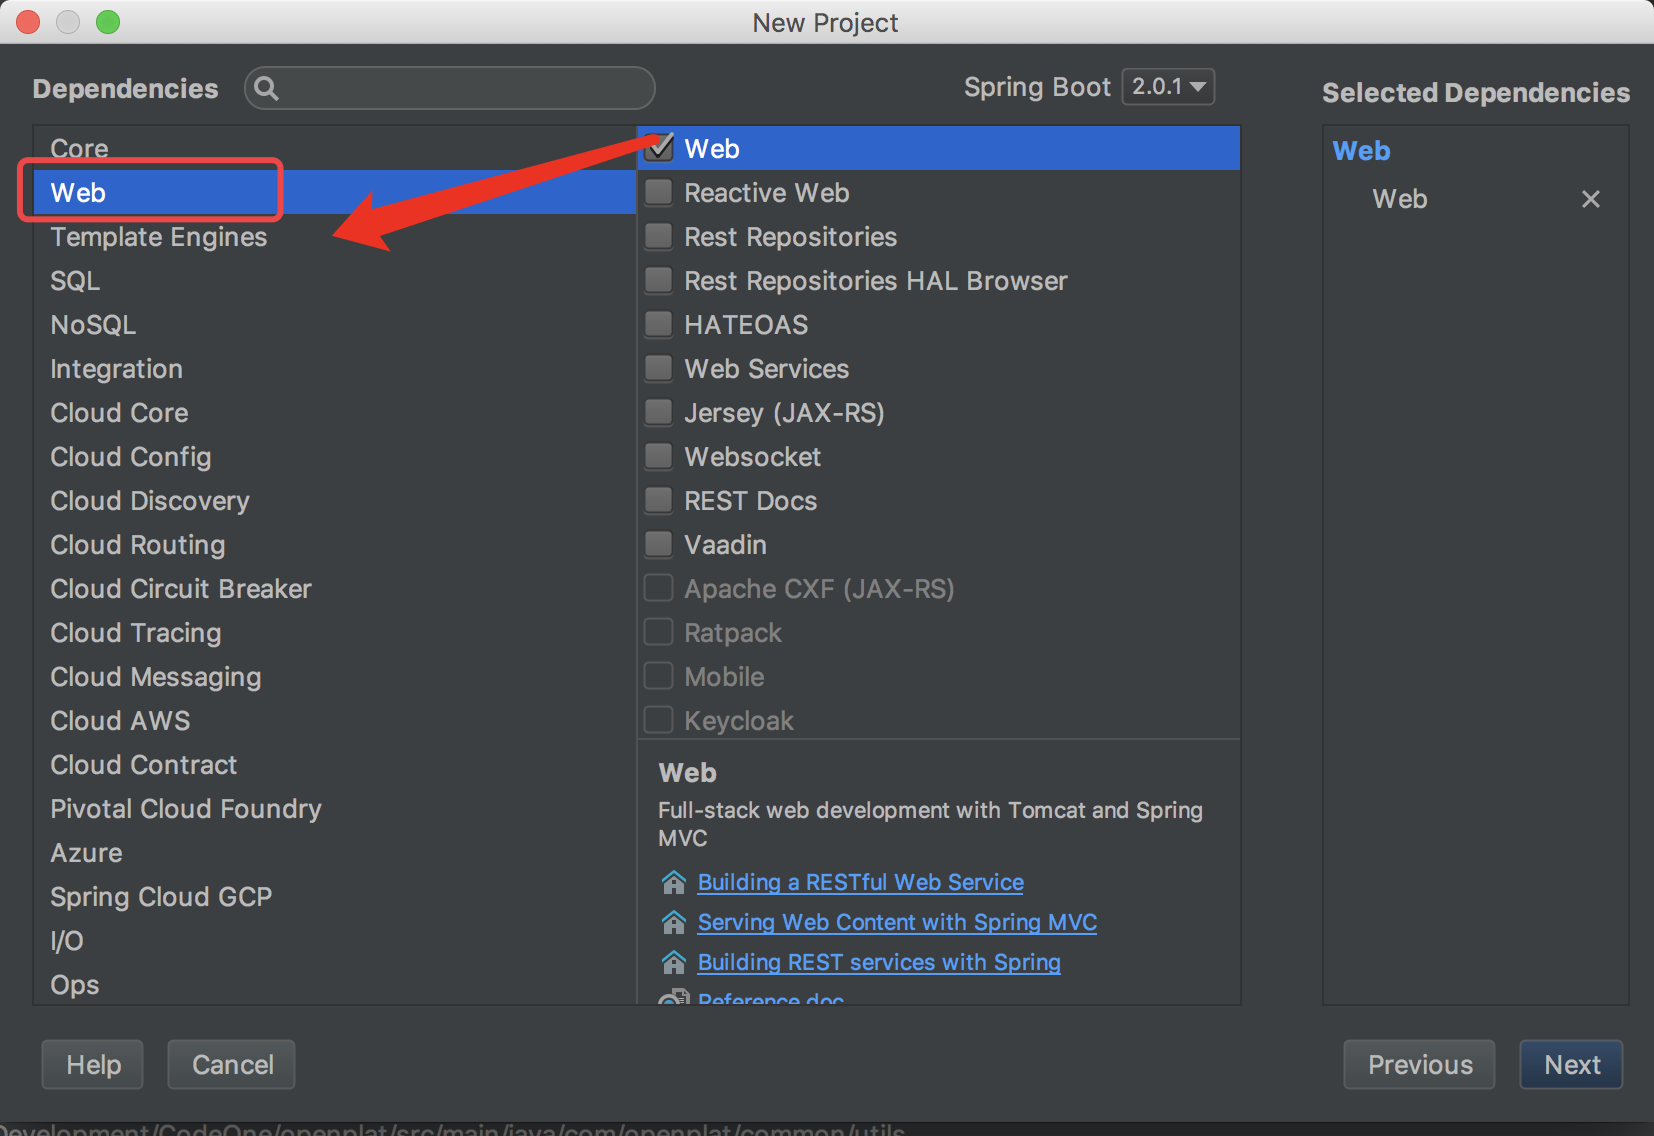Screen dimensions: 1654x1136
Task: Tick the Rest Repositories checkbox
Action: tap(659, 236)
